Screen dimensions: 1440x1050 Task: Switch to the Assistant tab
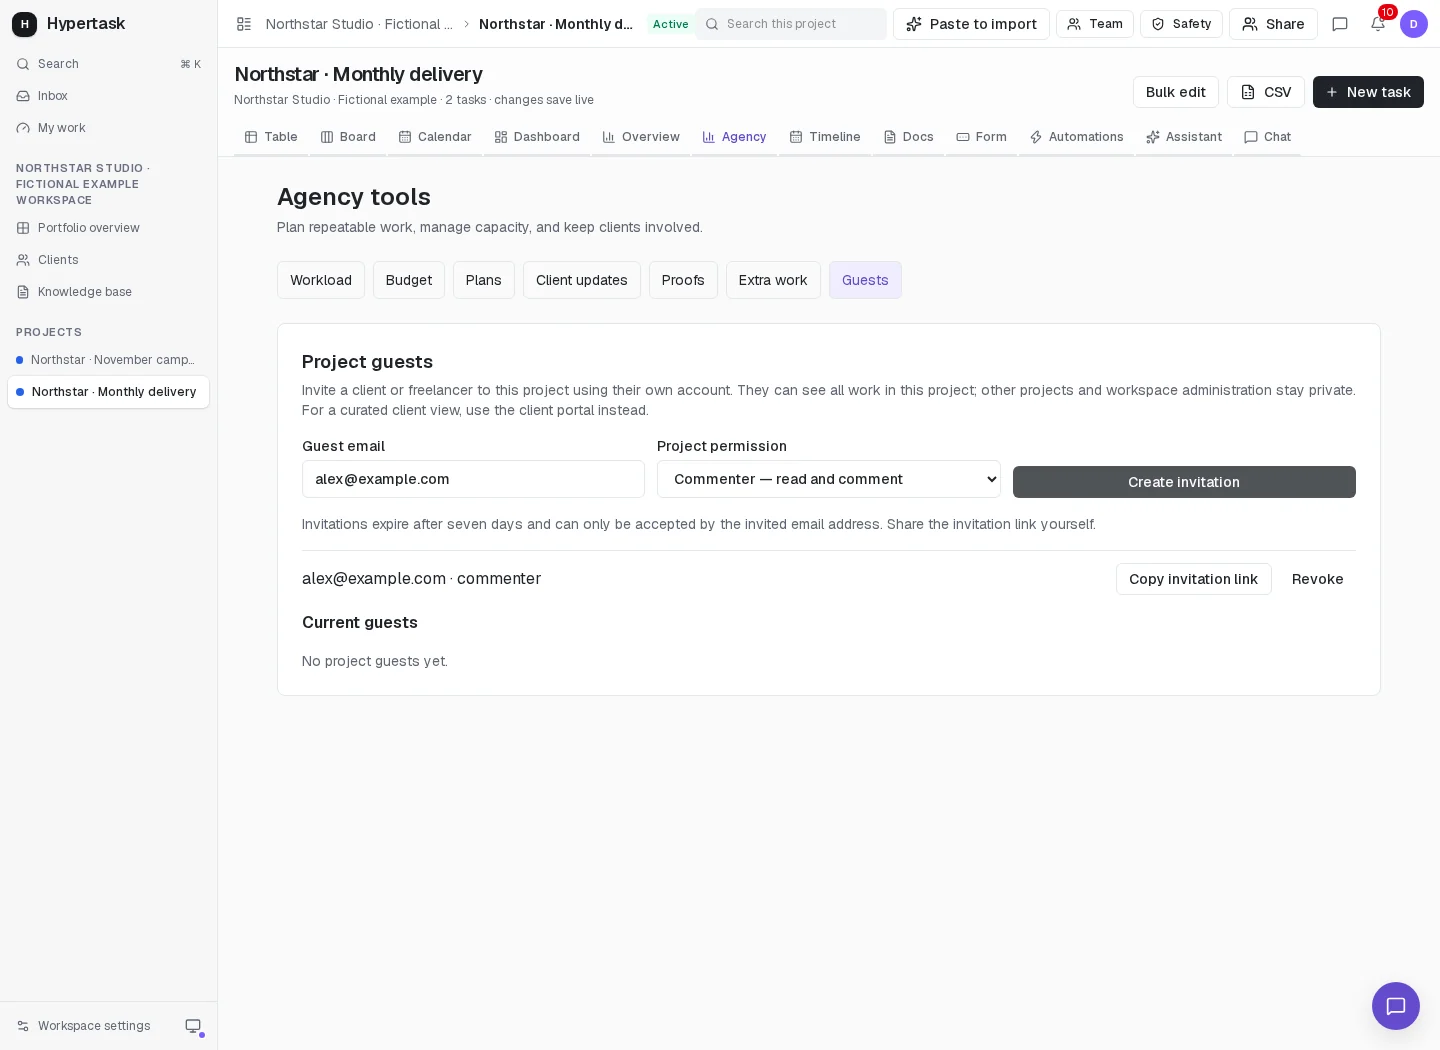point(1184,137)
